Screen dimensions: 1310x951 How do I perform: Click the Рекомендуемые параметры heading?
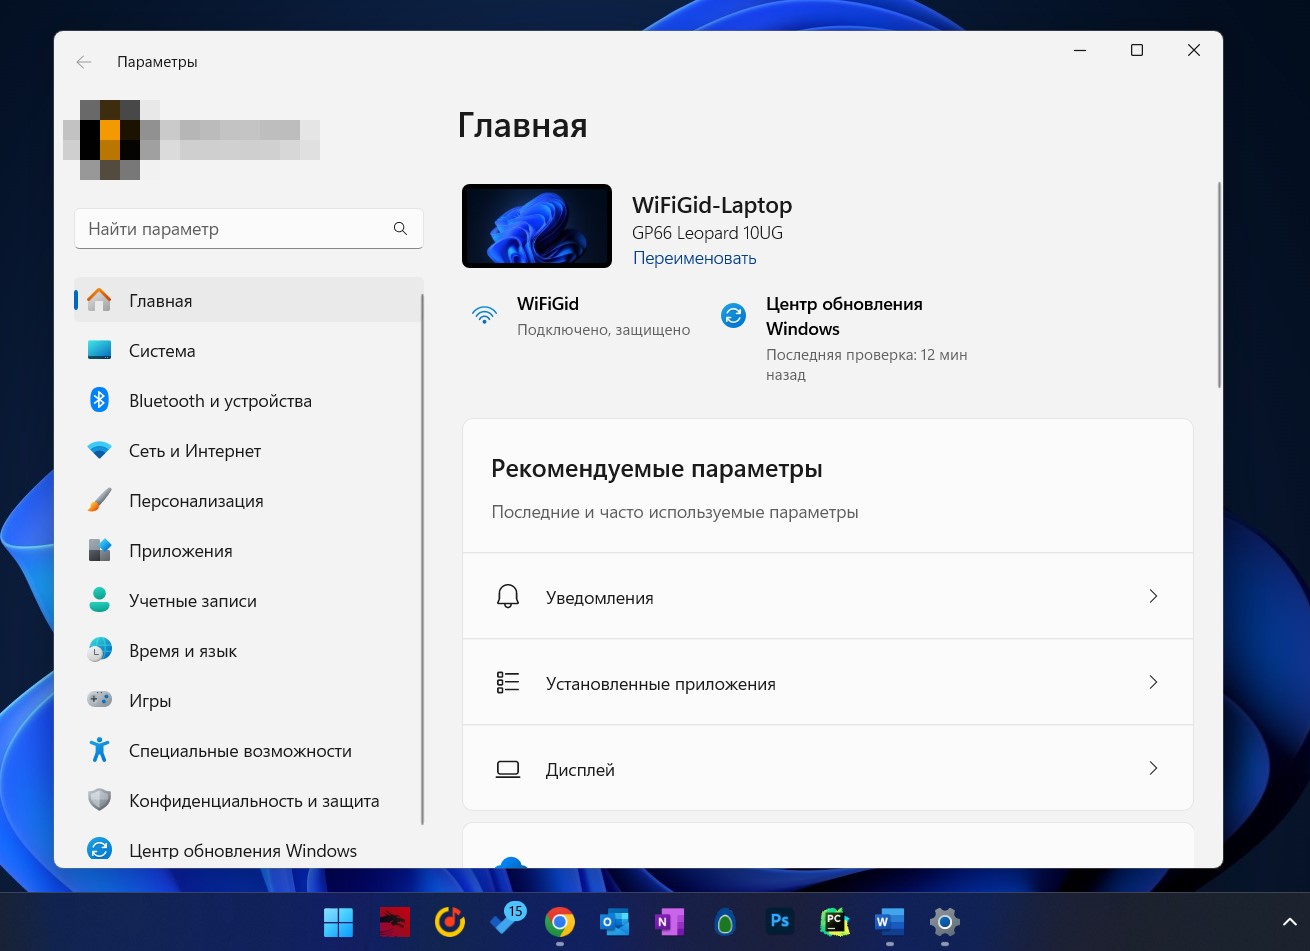tap(657, 469)
